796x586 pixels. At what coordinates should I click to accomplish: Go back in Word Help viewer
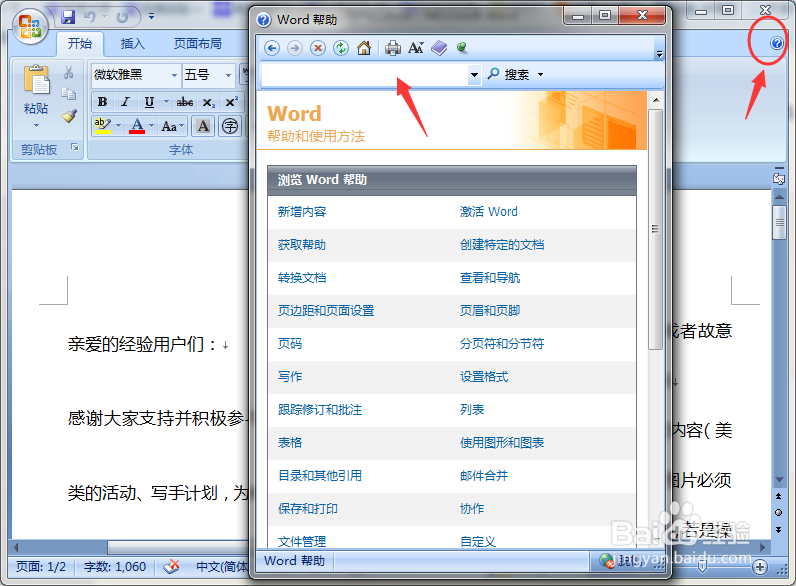(272, 48)
